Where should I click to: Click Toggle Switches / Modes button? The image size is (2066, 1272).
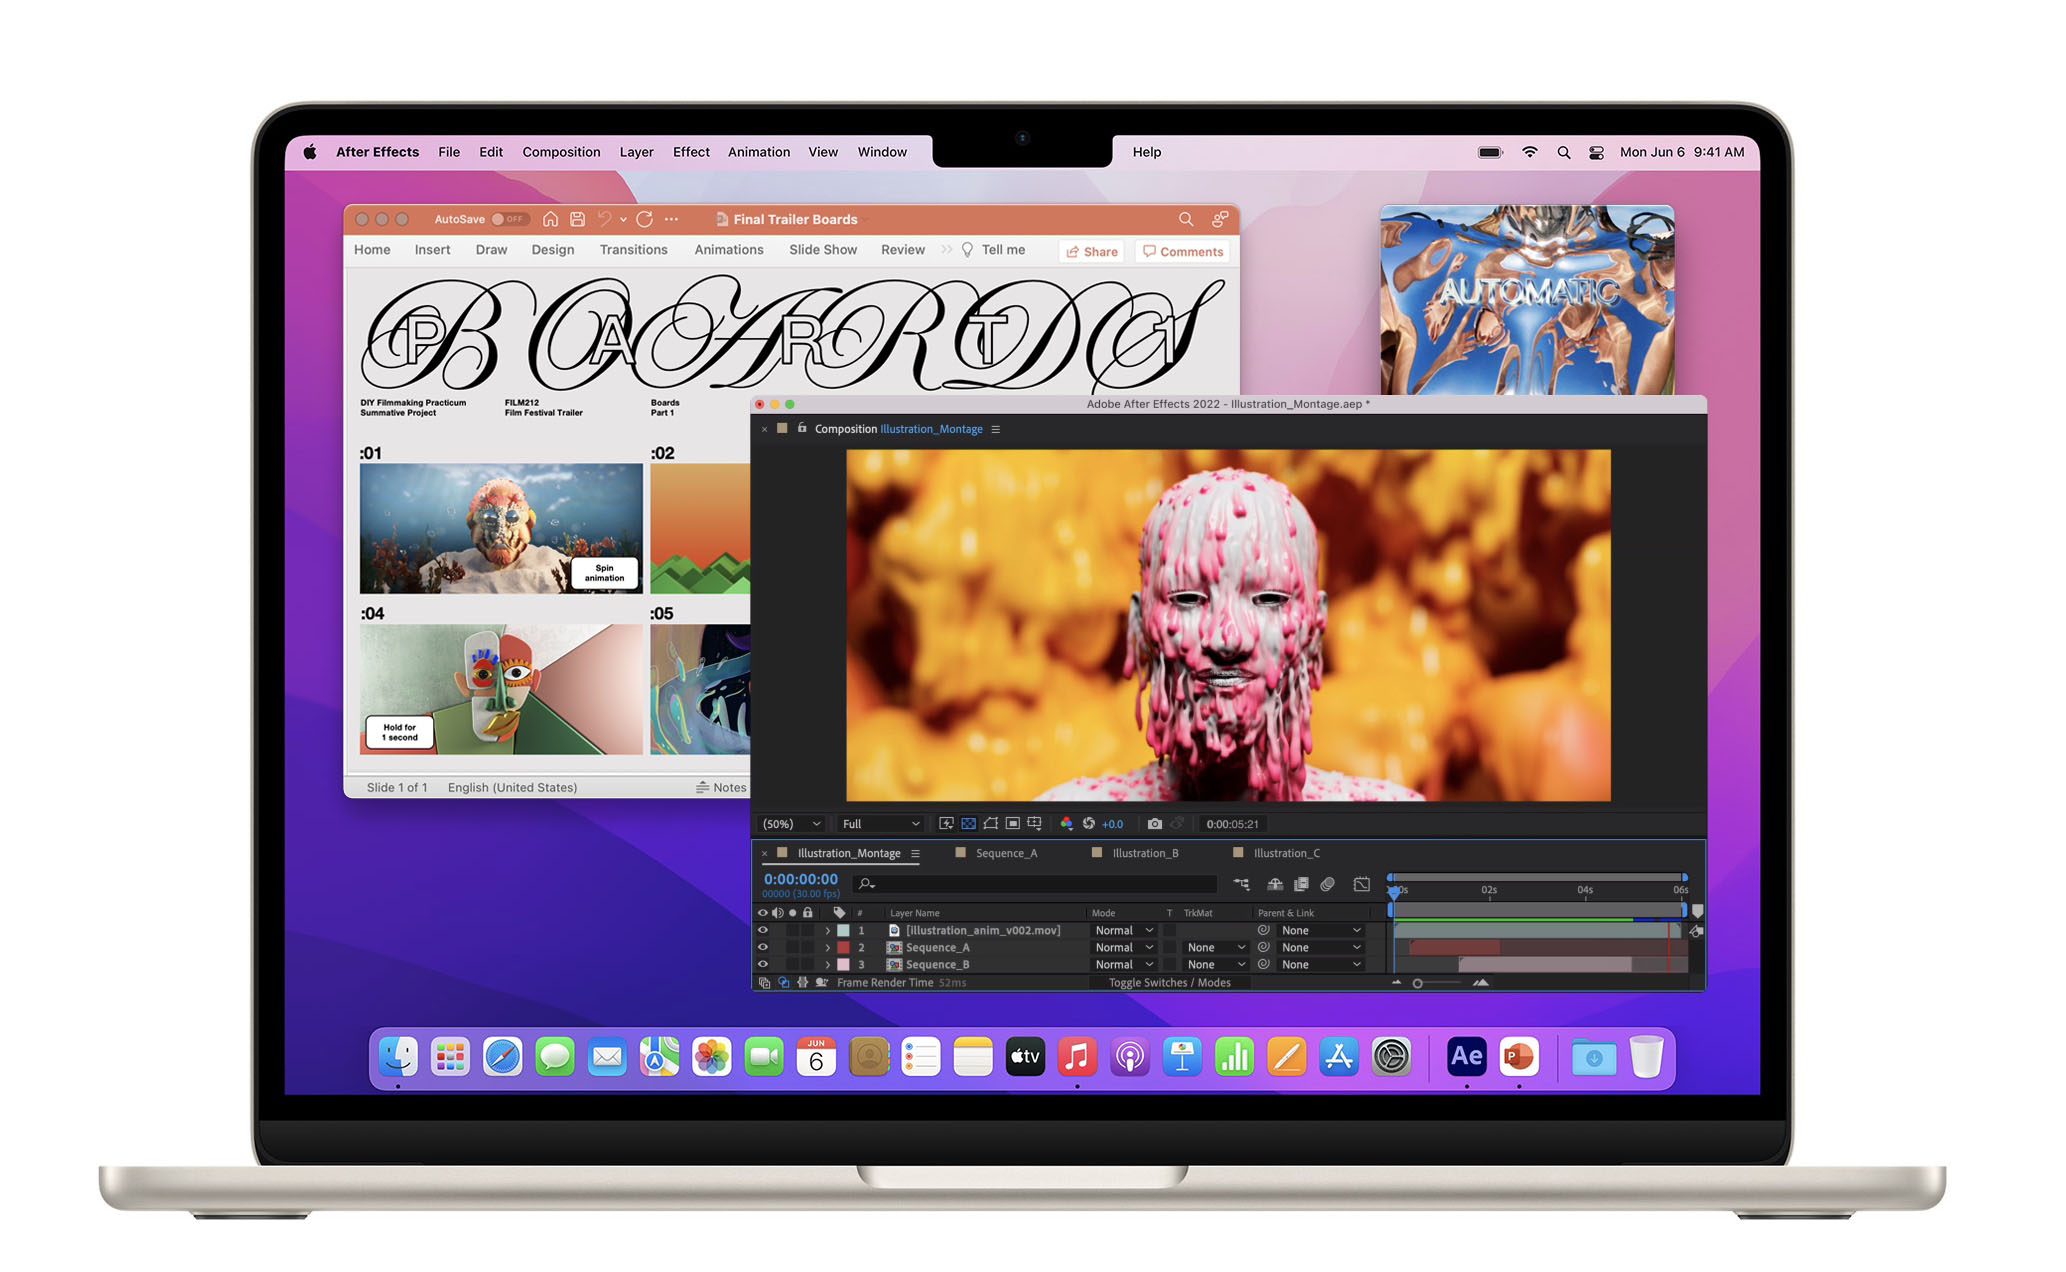pos(1169,983)
